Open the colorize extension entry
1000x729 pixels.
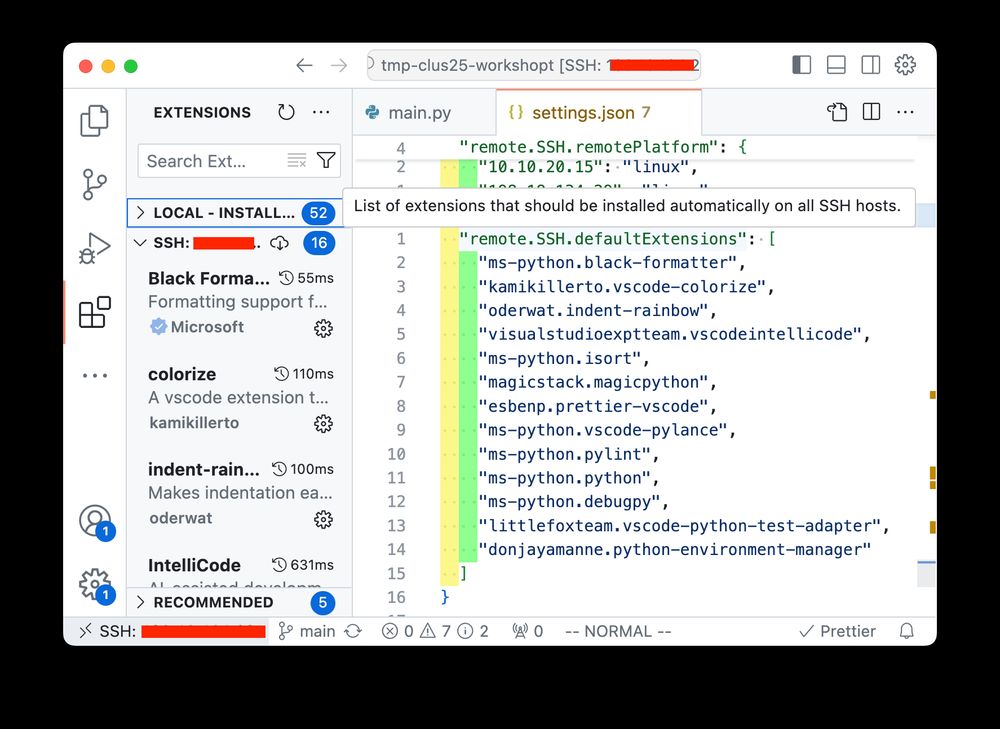point(240,399)
